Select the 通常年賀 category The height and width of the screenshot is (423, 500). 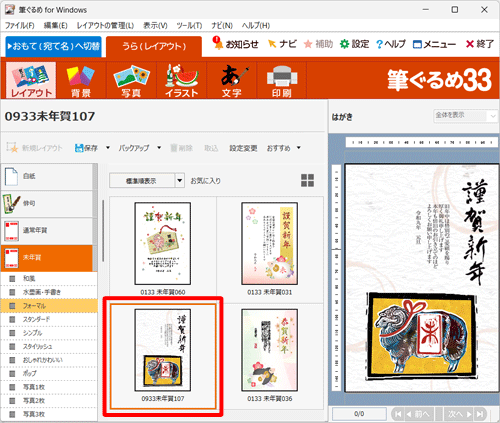(x=47, y=230)
